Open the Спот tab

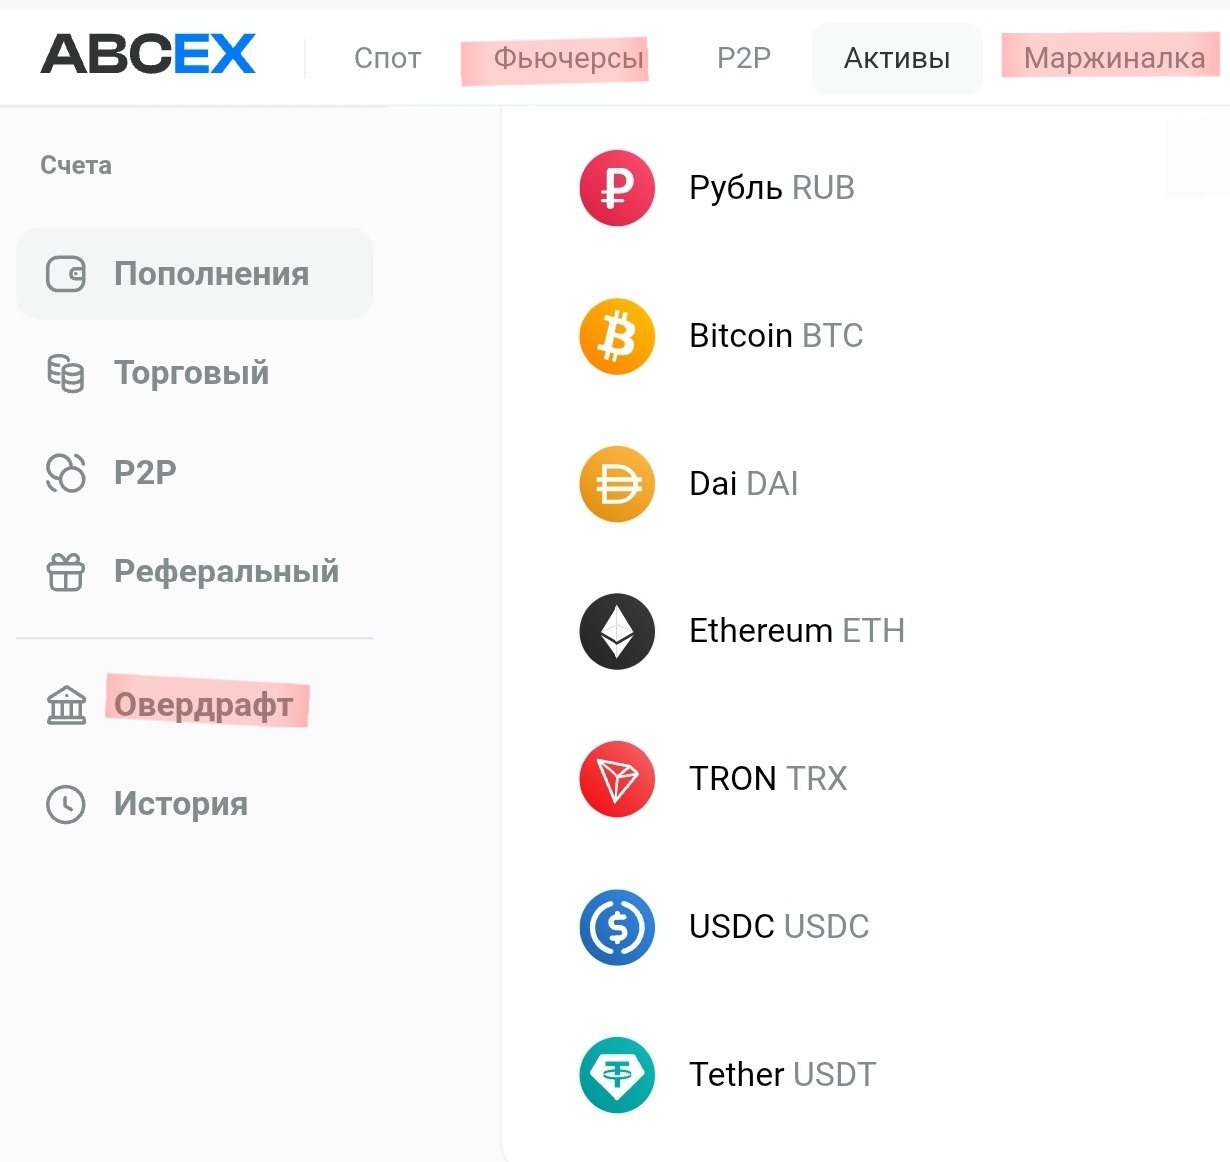pos(387,58)
